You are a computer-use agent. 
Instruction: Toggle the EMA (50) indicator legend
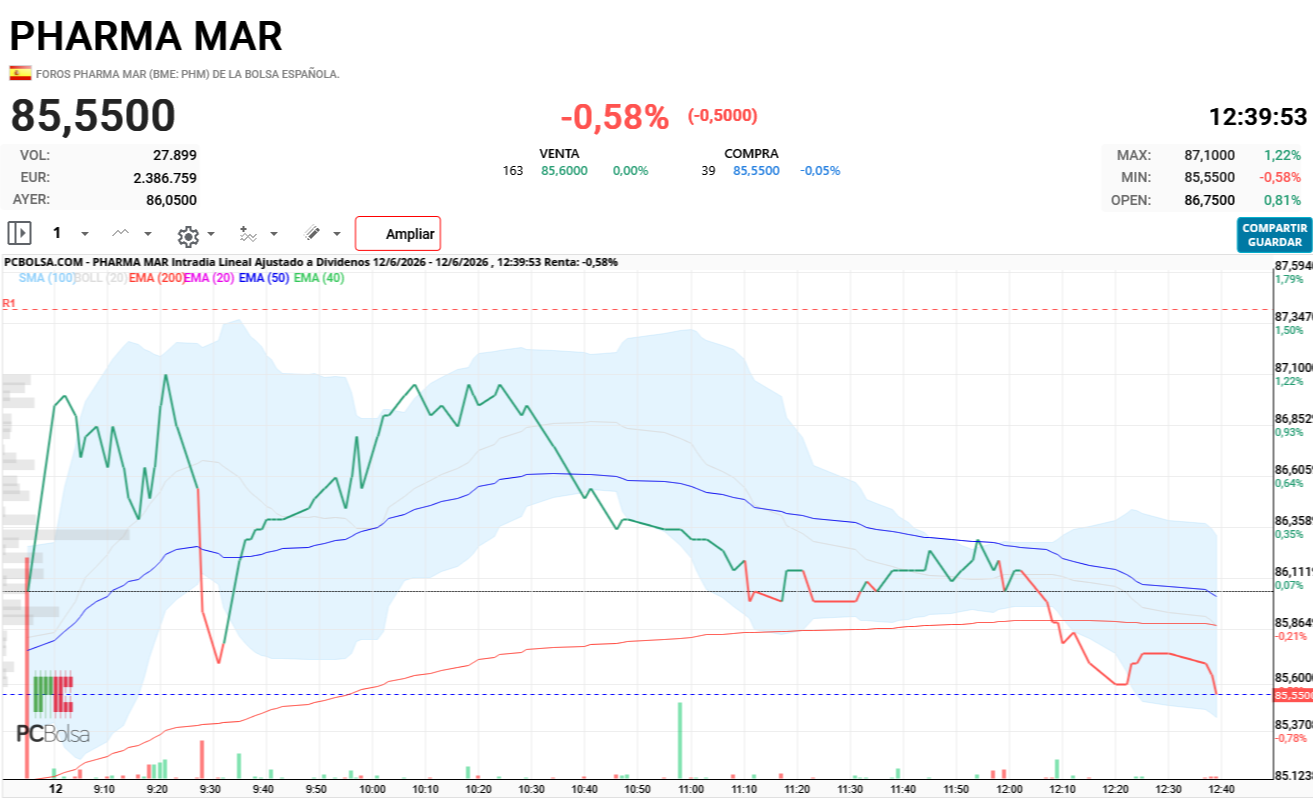(x=264, y=278)
